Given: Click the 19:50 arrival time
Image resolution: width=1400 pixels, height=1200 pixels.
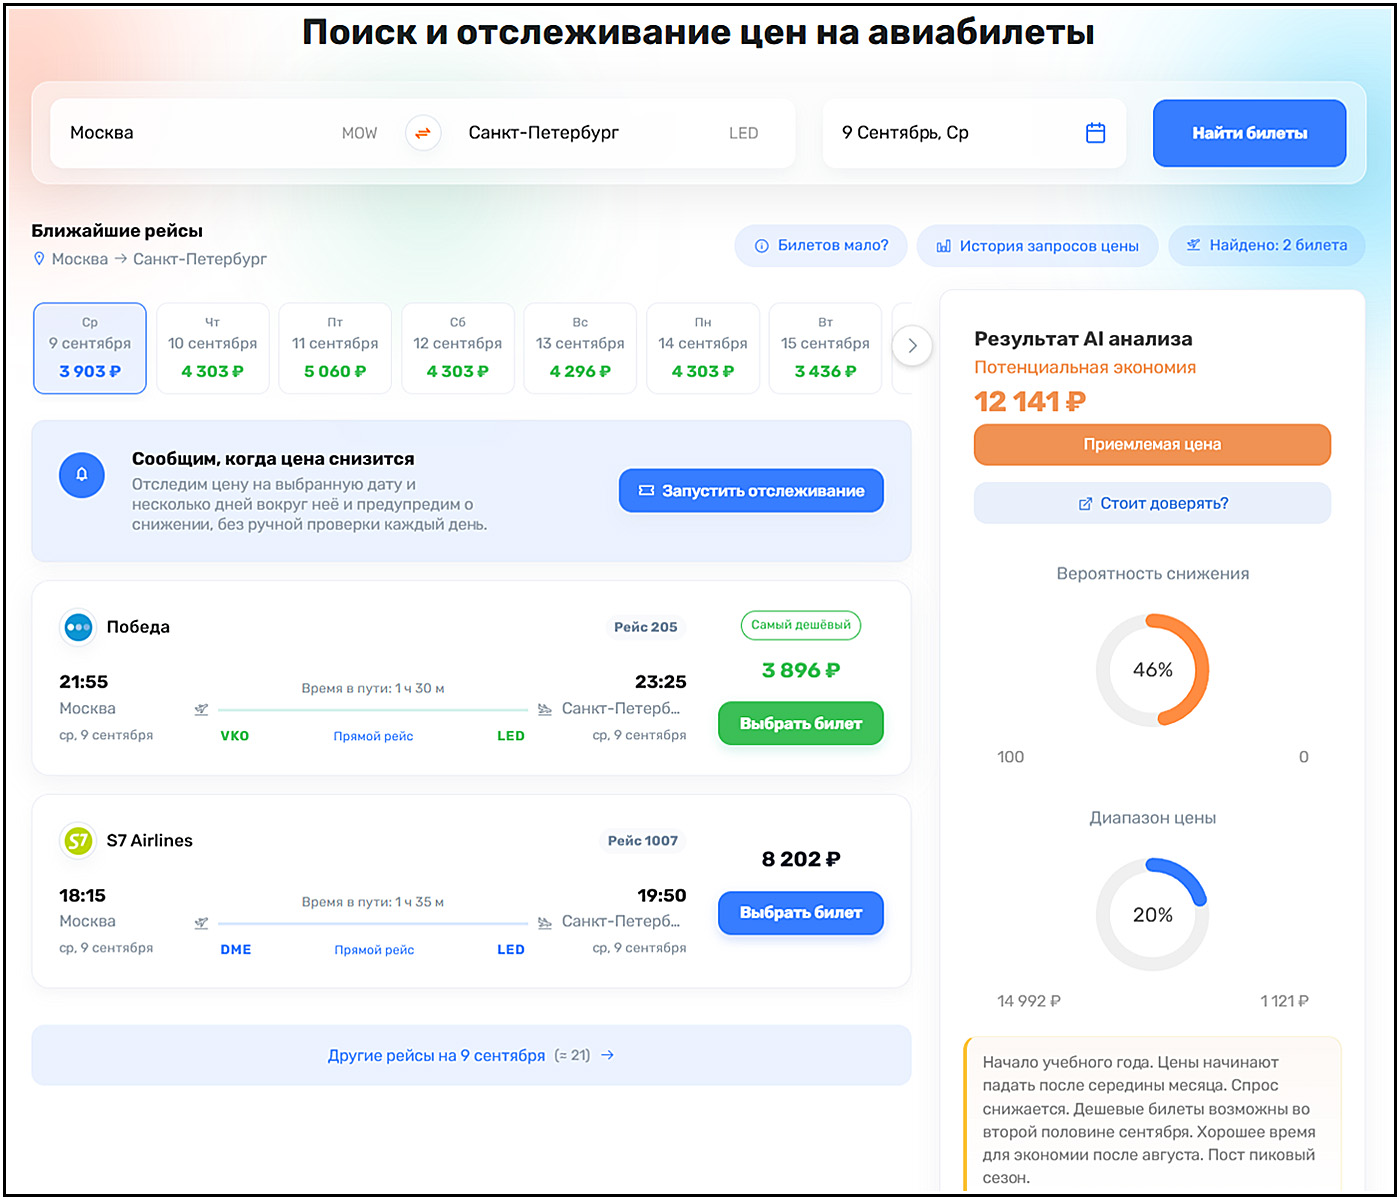Looking at the screenshot, I should point(662,896).
